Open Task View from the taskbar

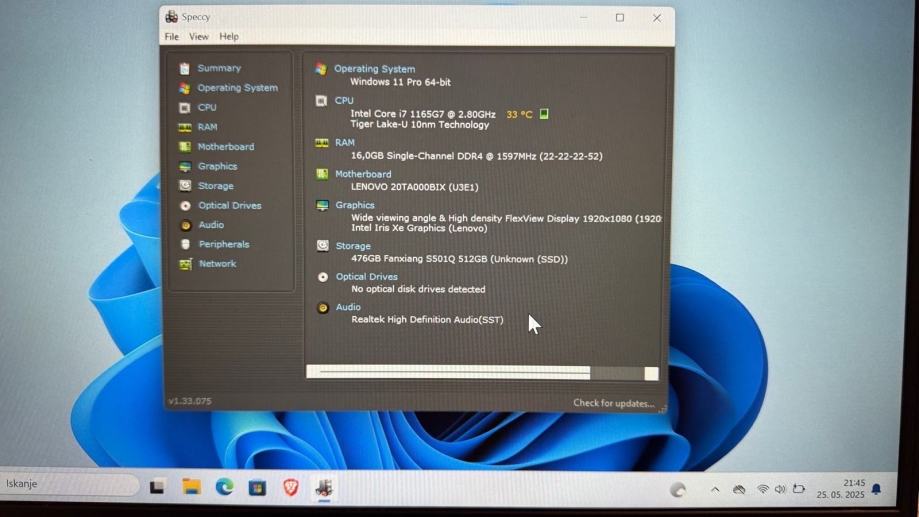(156, 487)
